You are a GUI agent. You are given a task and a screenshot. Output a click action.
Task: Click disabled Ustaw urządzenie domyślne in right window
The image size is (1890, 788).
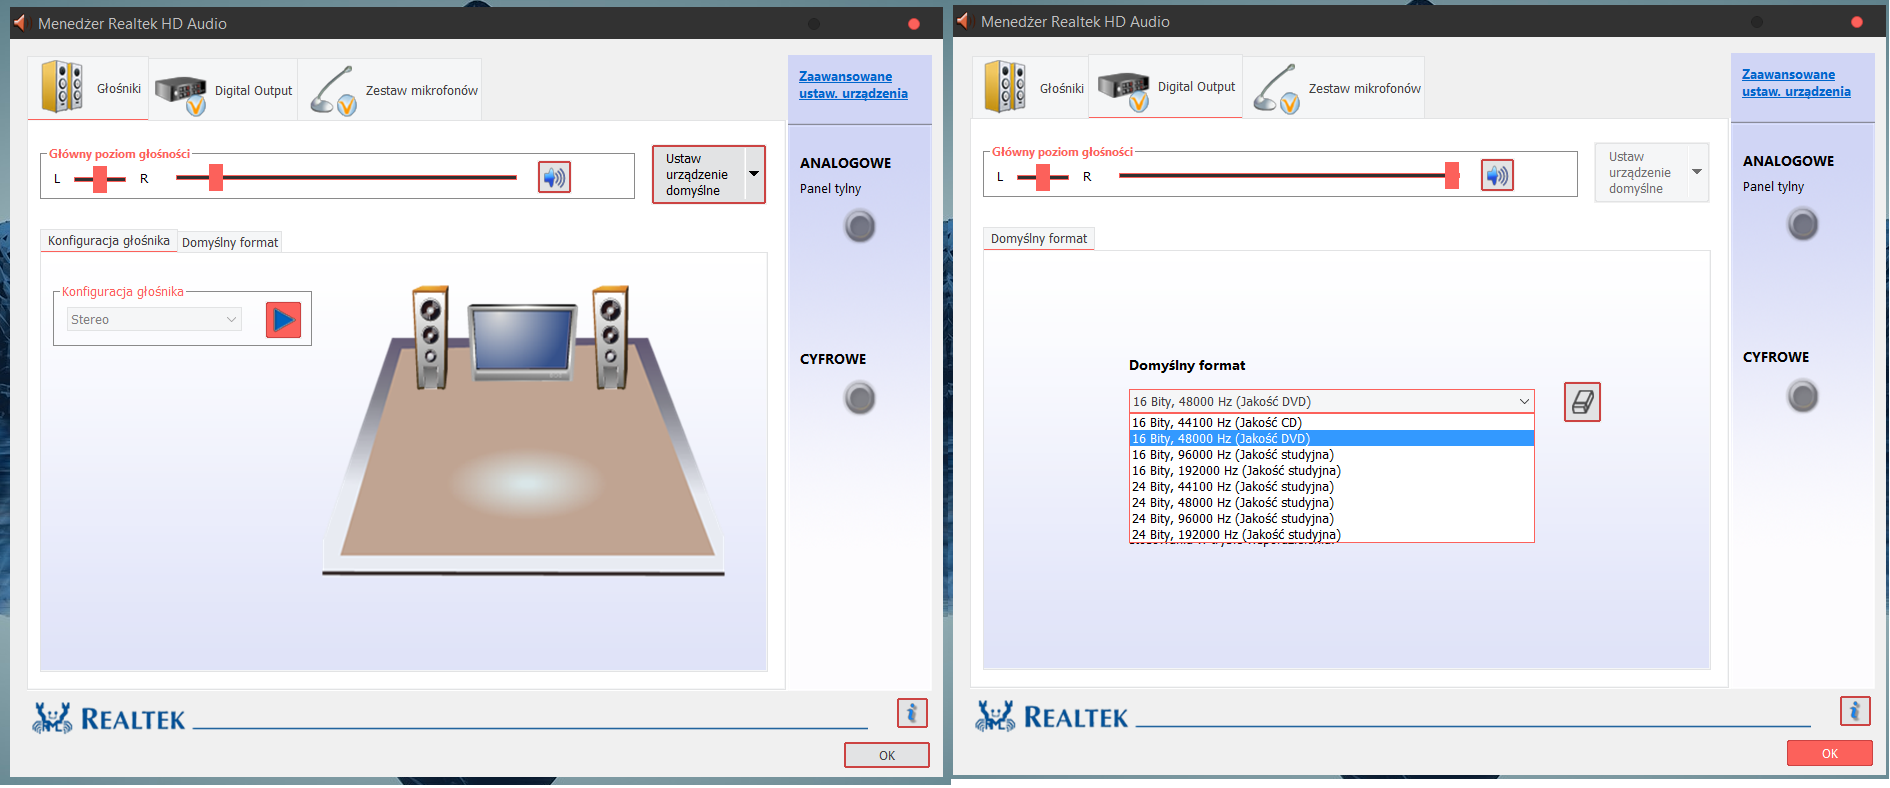(x=1640, y=173)
